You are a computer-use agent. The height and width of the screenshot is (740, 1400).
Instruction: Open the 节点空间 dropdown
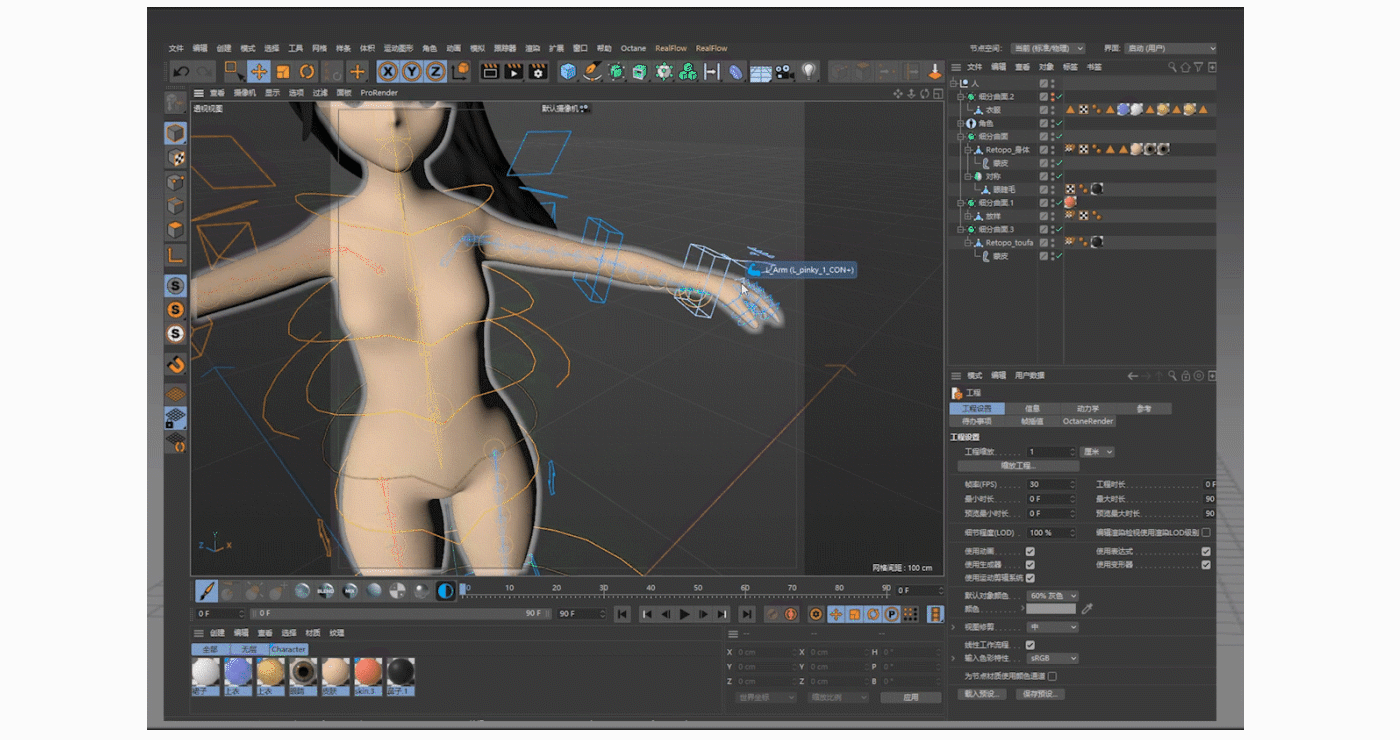[x=1048, y=48]
